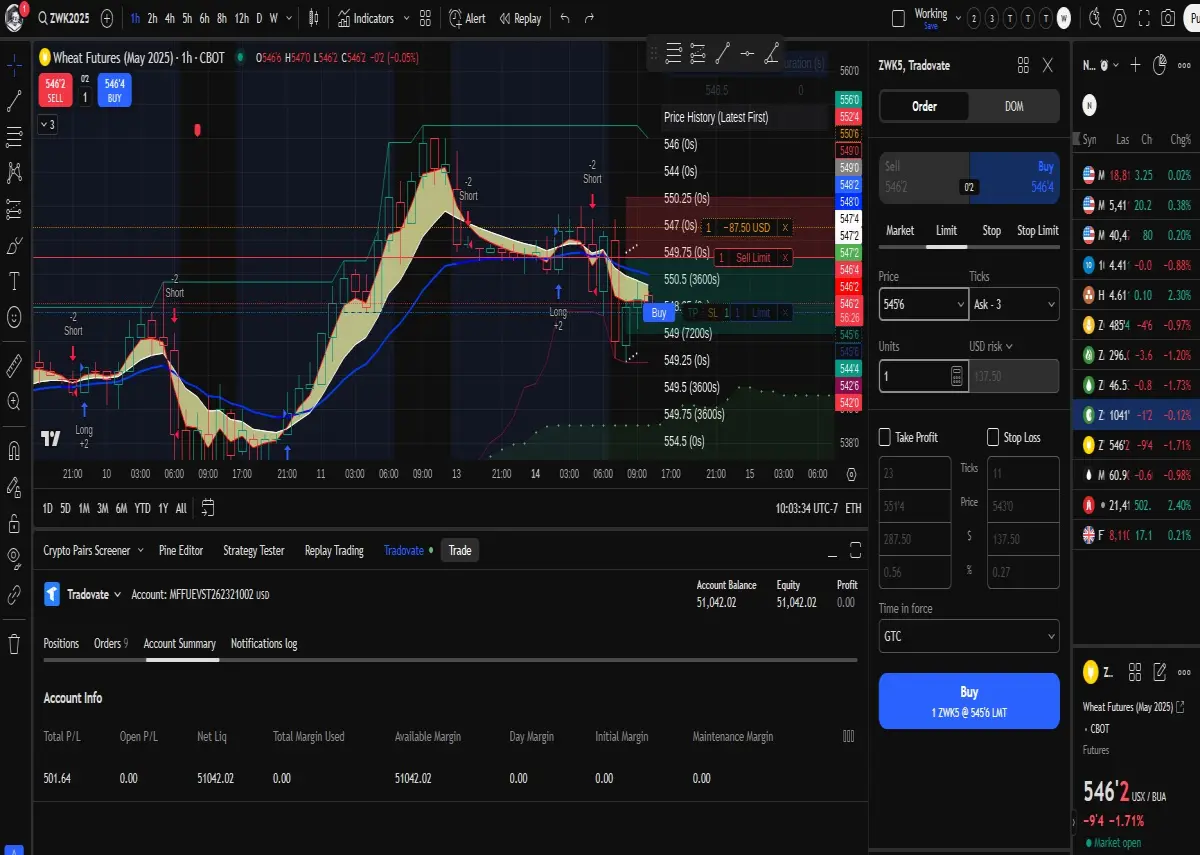Switch order panel to DOM view

point(1014,106)
